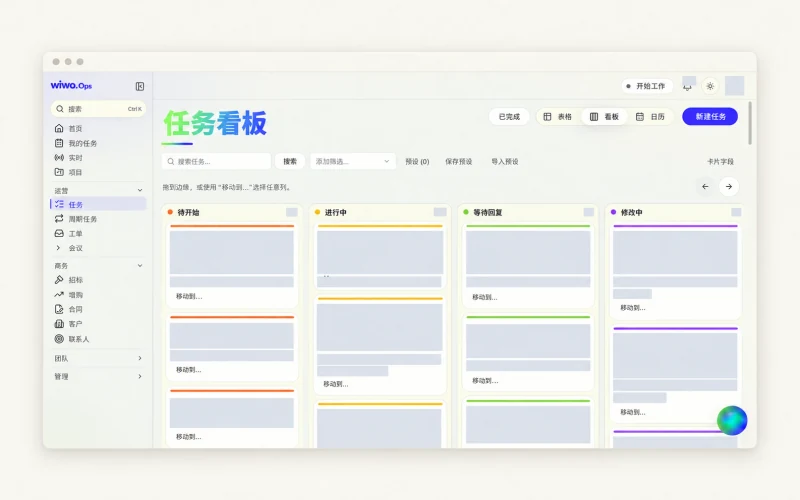Open 移动到... on first 等待回复 card
This screenshot has width=800, height=500.
click(485, 297)
